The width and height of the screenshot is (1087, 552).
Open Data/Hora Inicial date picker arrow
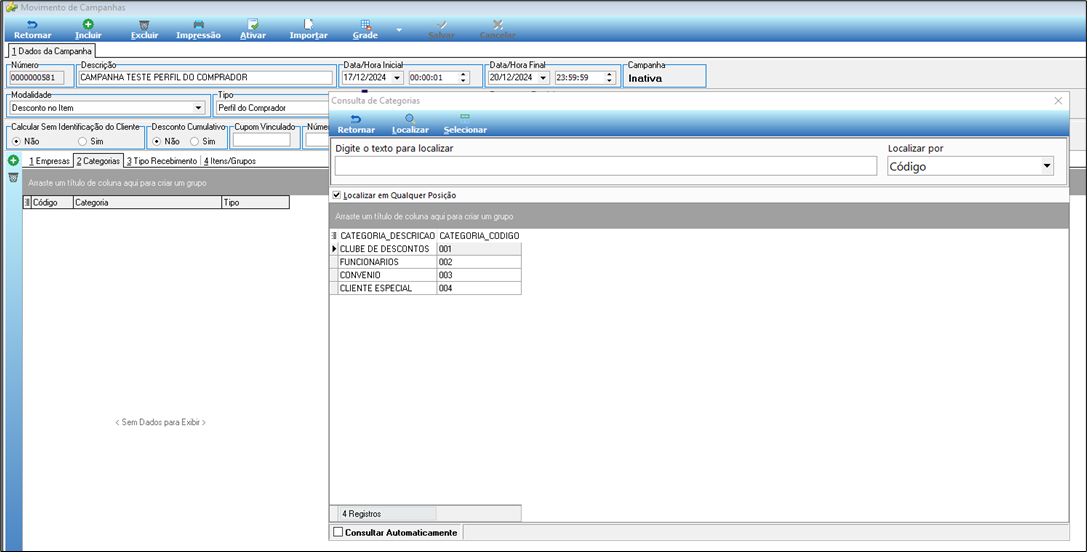coord(397,78)
